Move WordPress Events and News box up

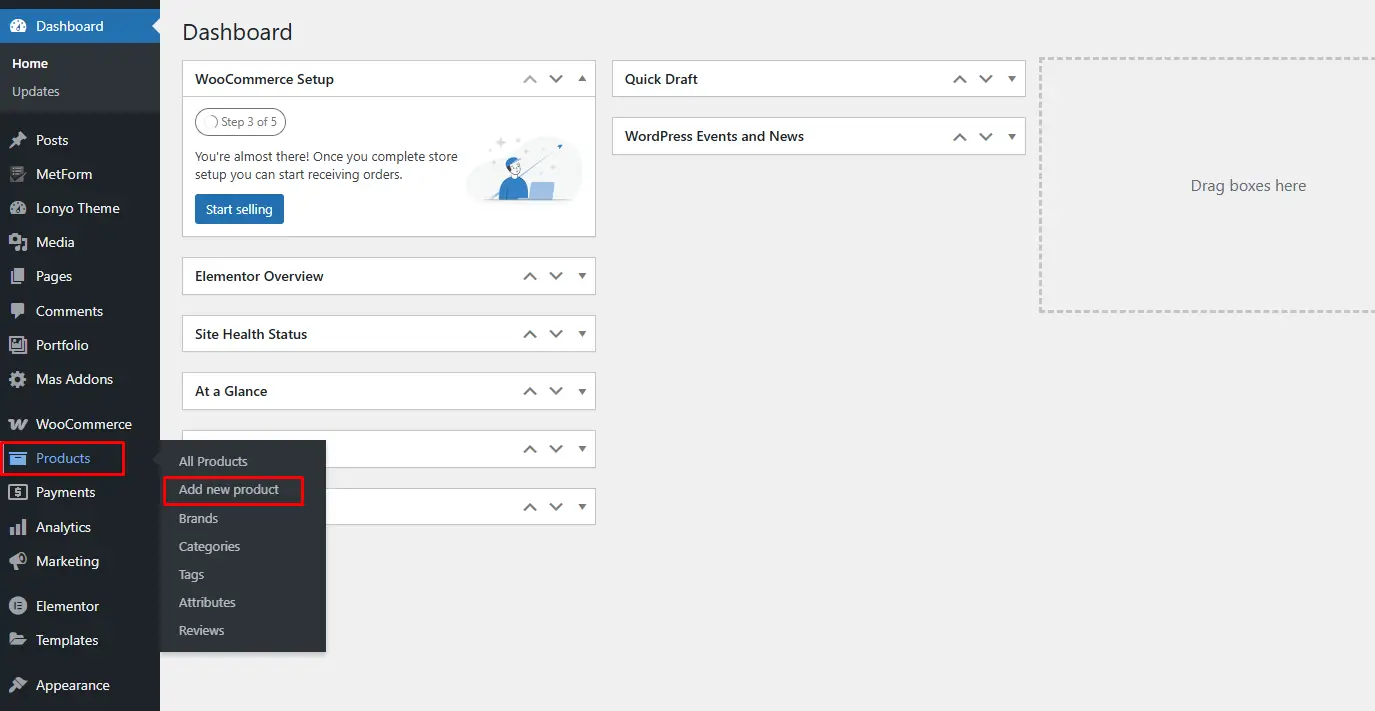[x=960, y=136]
